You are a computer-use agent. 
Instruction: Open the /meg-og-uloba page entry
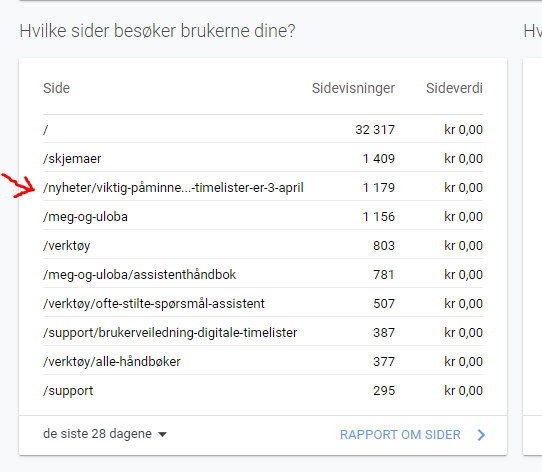point(85,217)
